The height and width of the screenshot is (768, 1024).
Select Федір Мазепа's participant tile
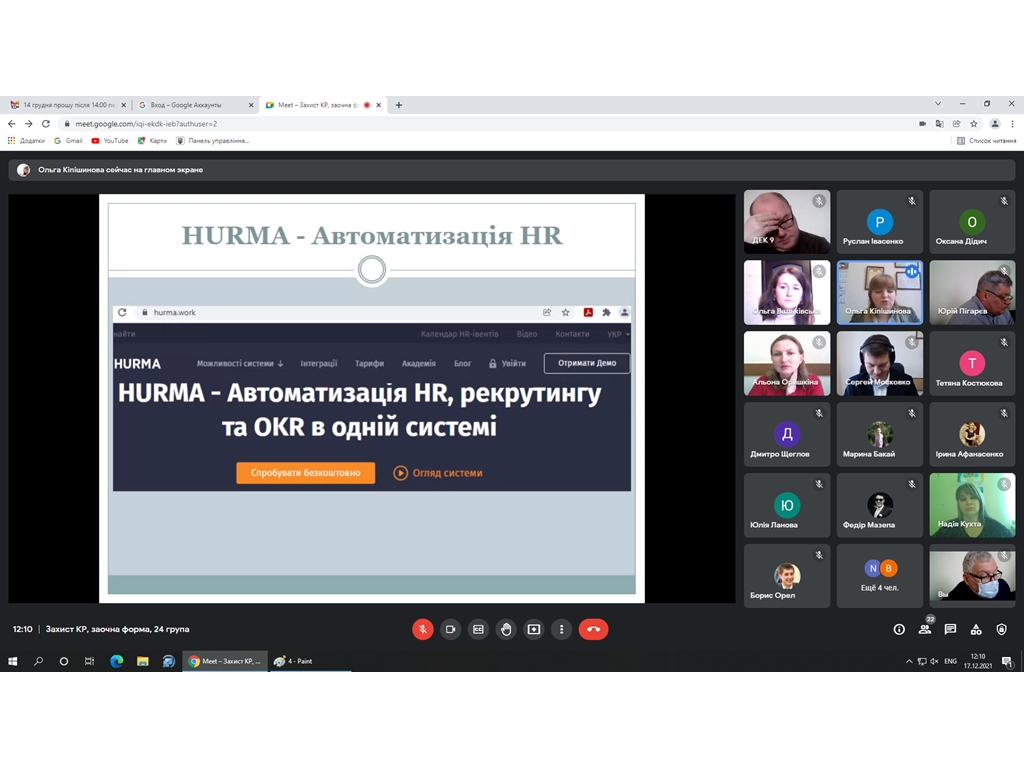point(880,505)
